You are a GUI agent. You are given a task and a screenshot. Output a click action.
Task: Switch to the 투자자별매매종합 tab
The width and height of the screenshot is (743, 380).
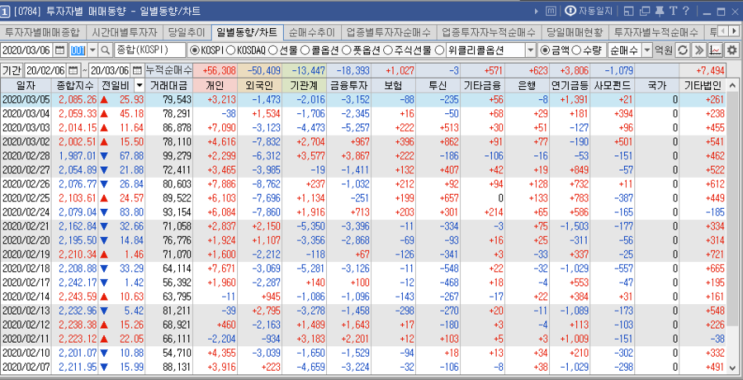tap(43, 32)
